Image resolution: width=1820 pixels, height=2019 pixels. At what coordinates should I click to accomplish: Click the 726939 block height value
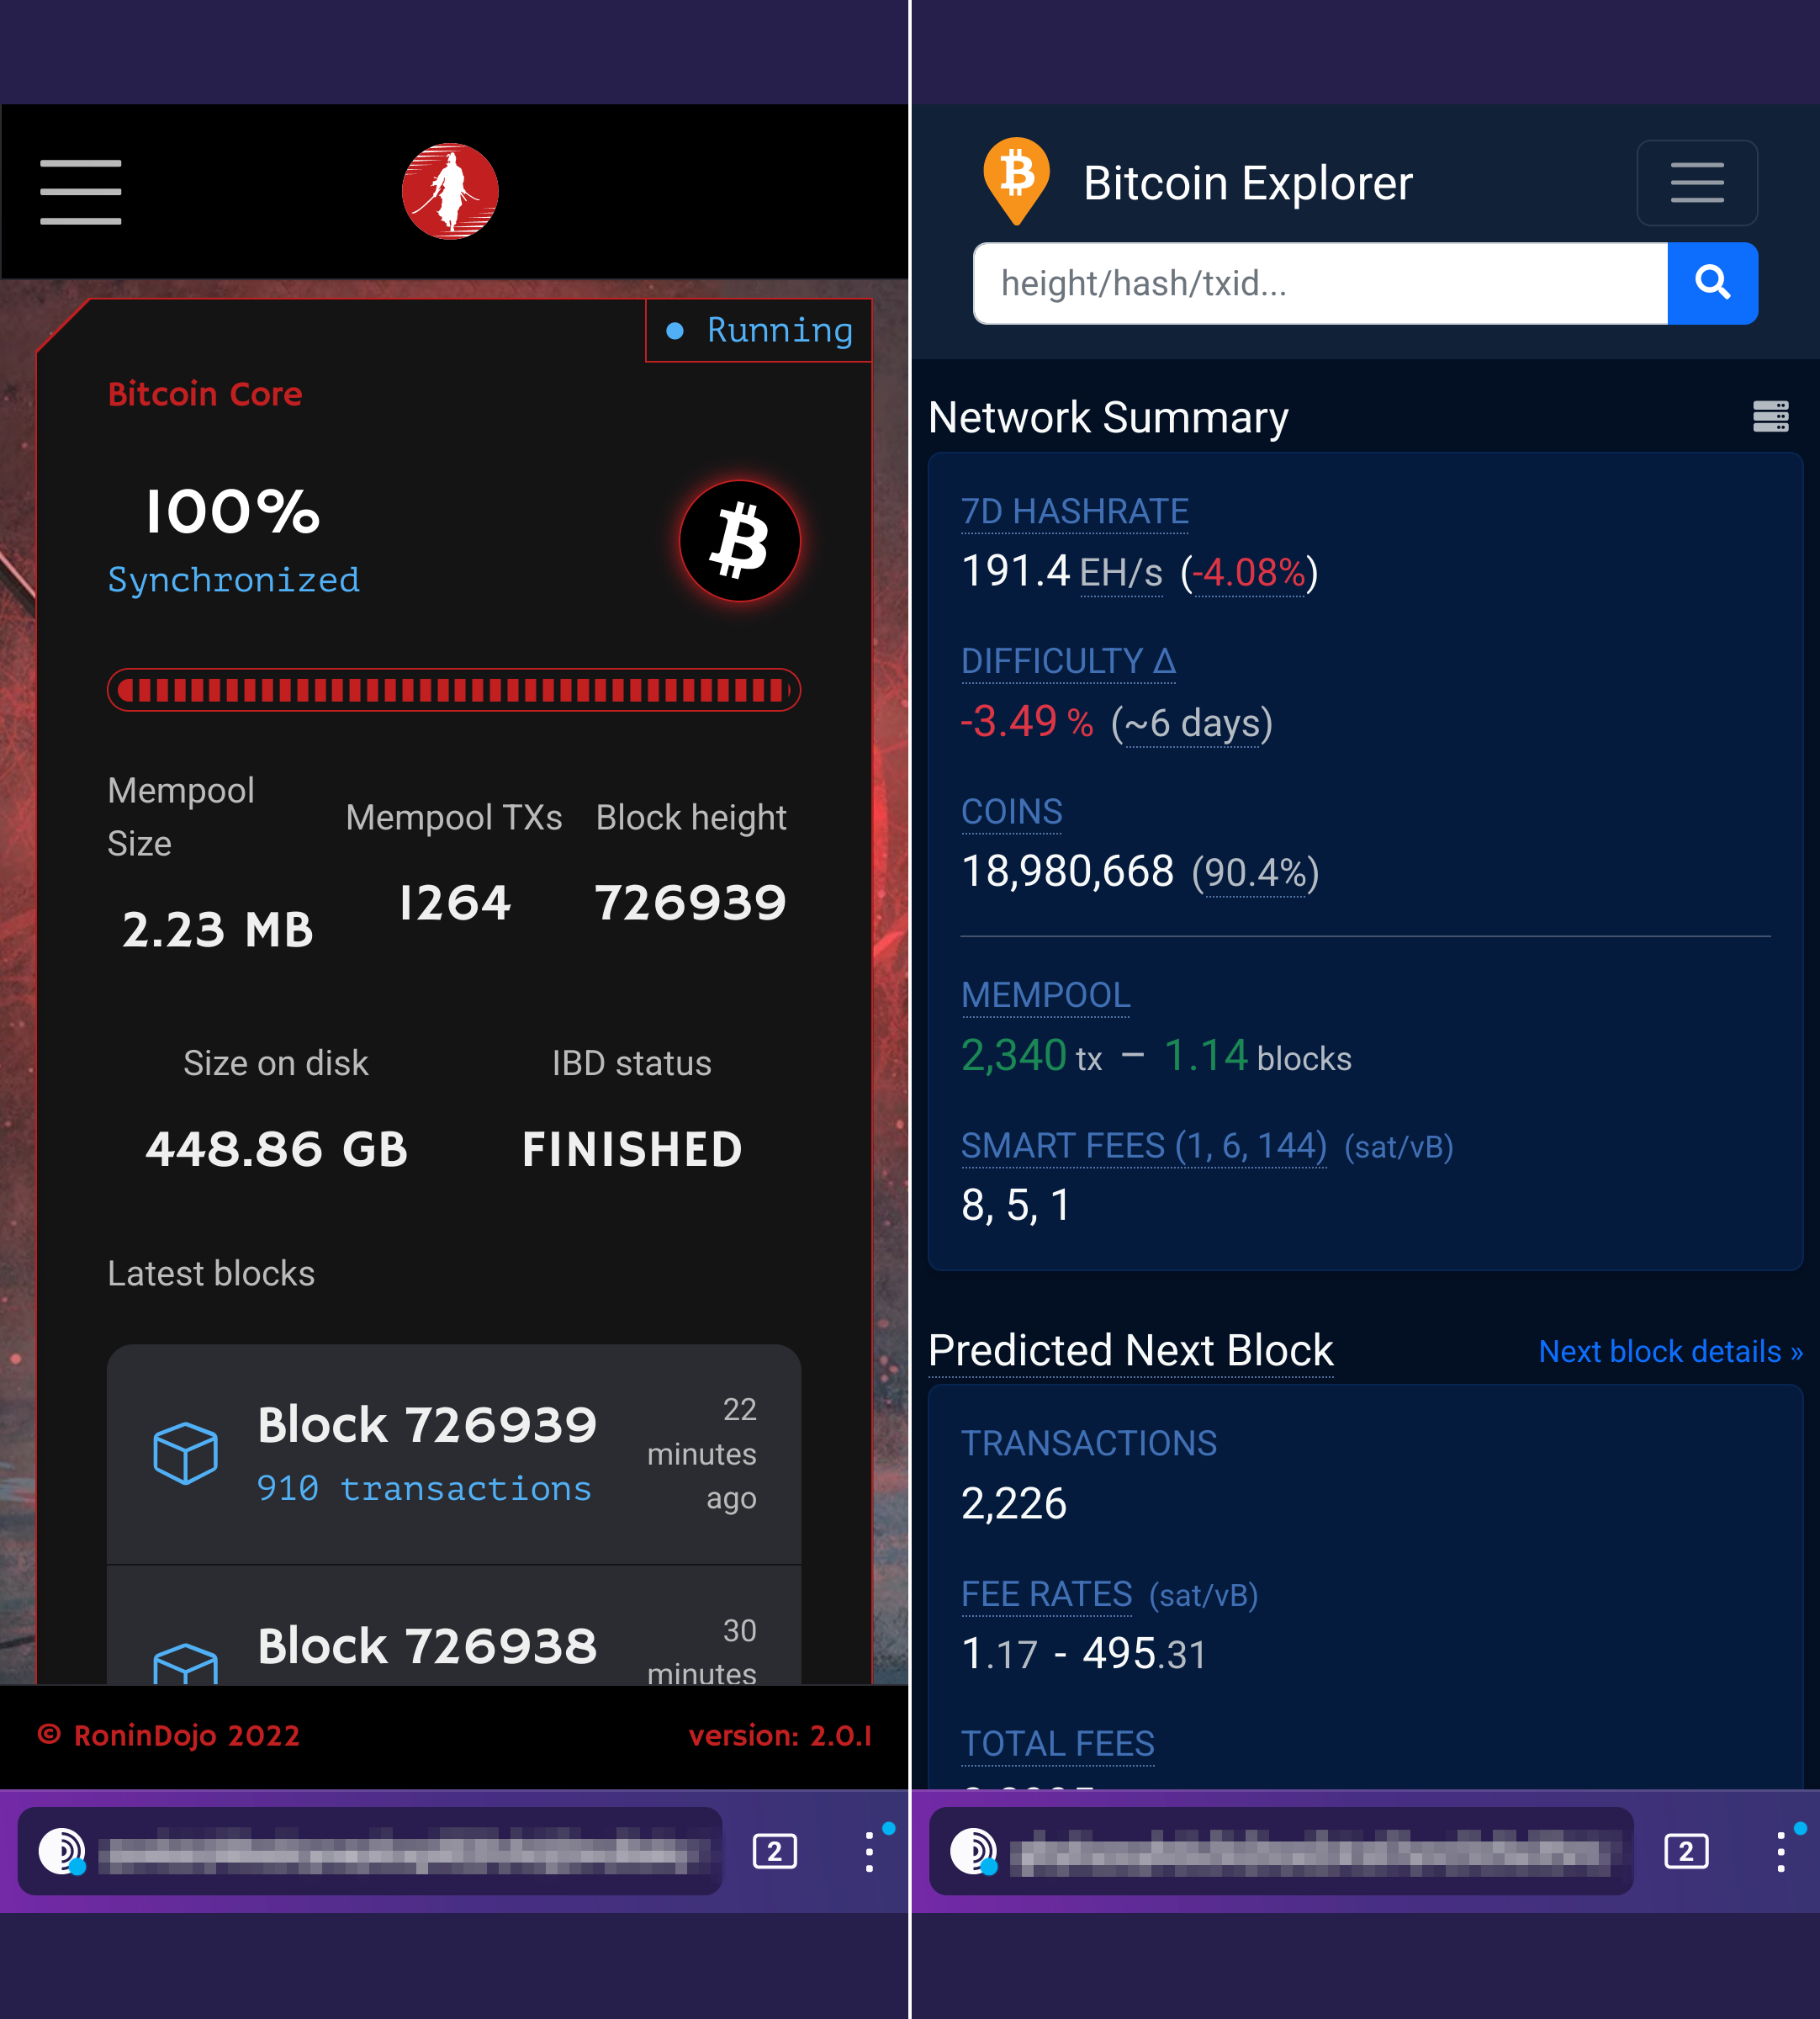point(691,903)
